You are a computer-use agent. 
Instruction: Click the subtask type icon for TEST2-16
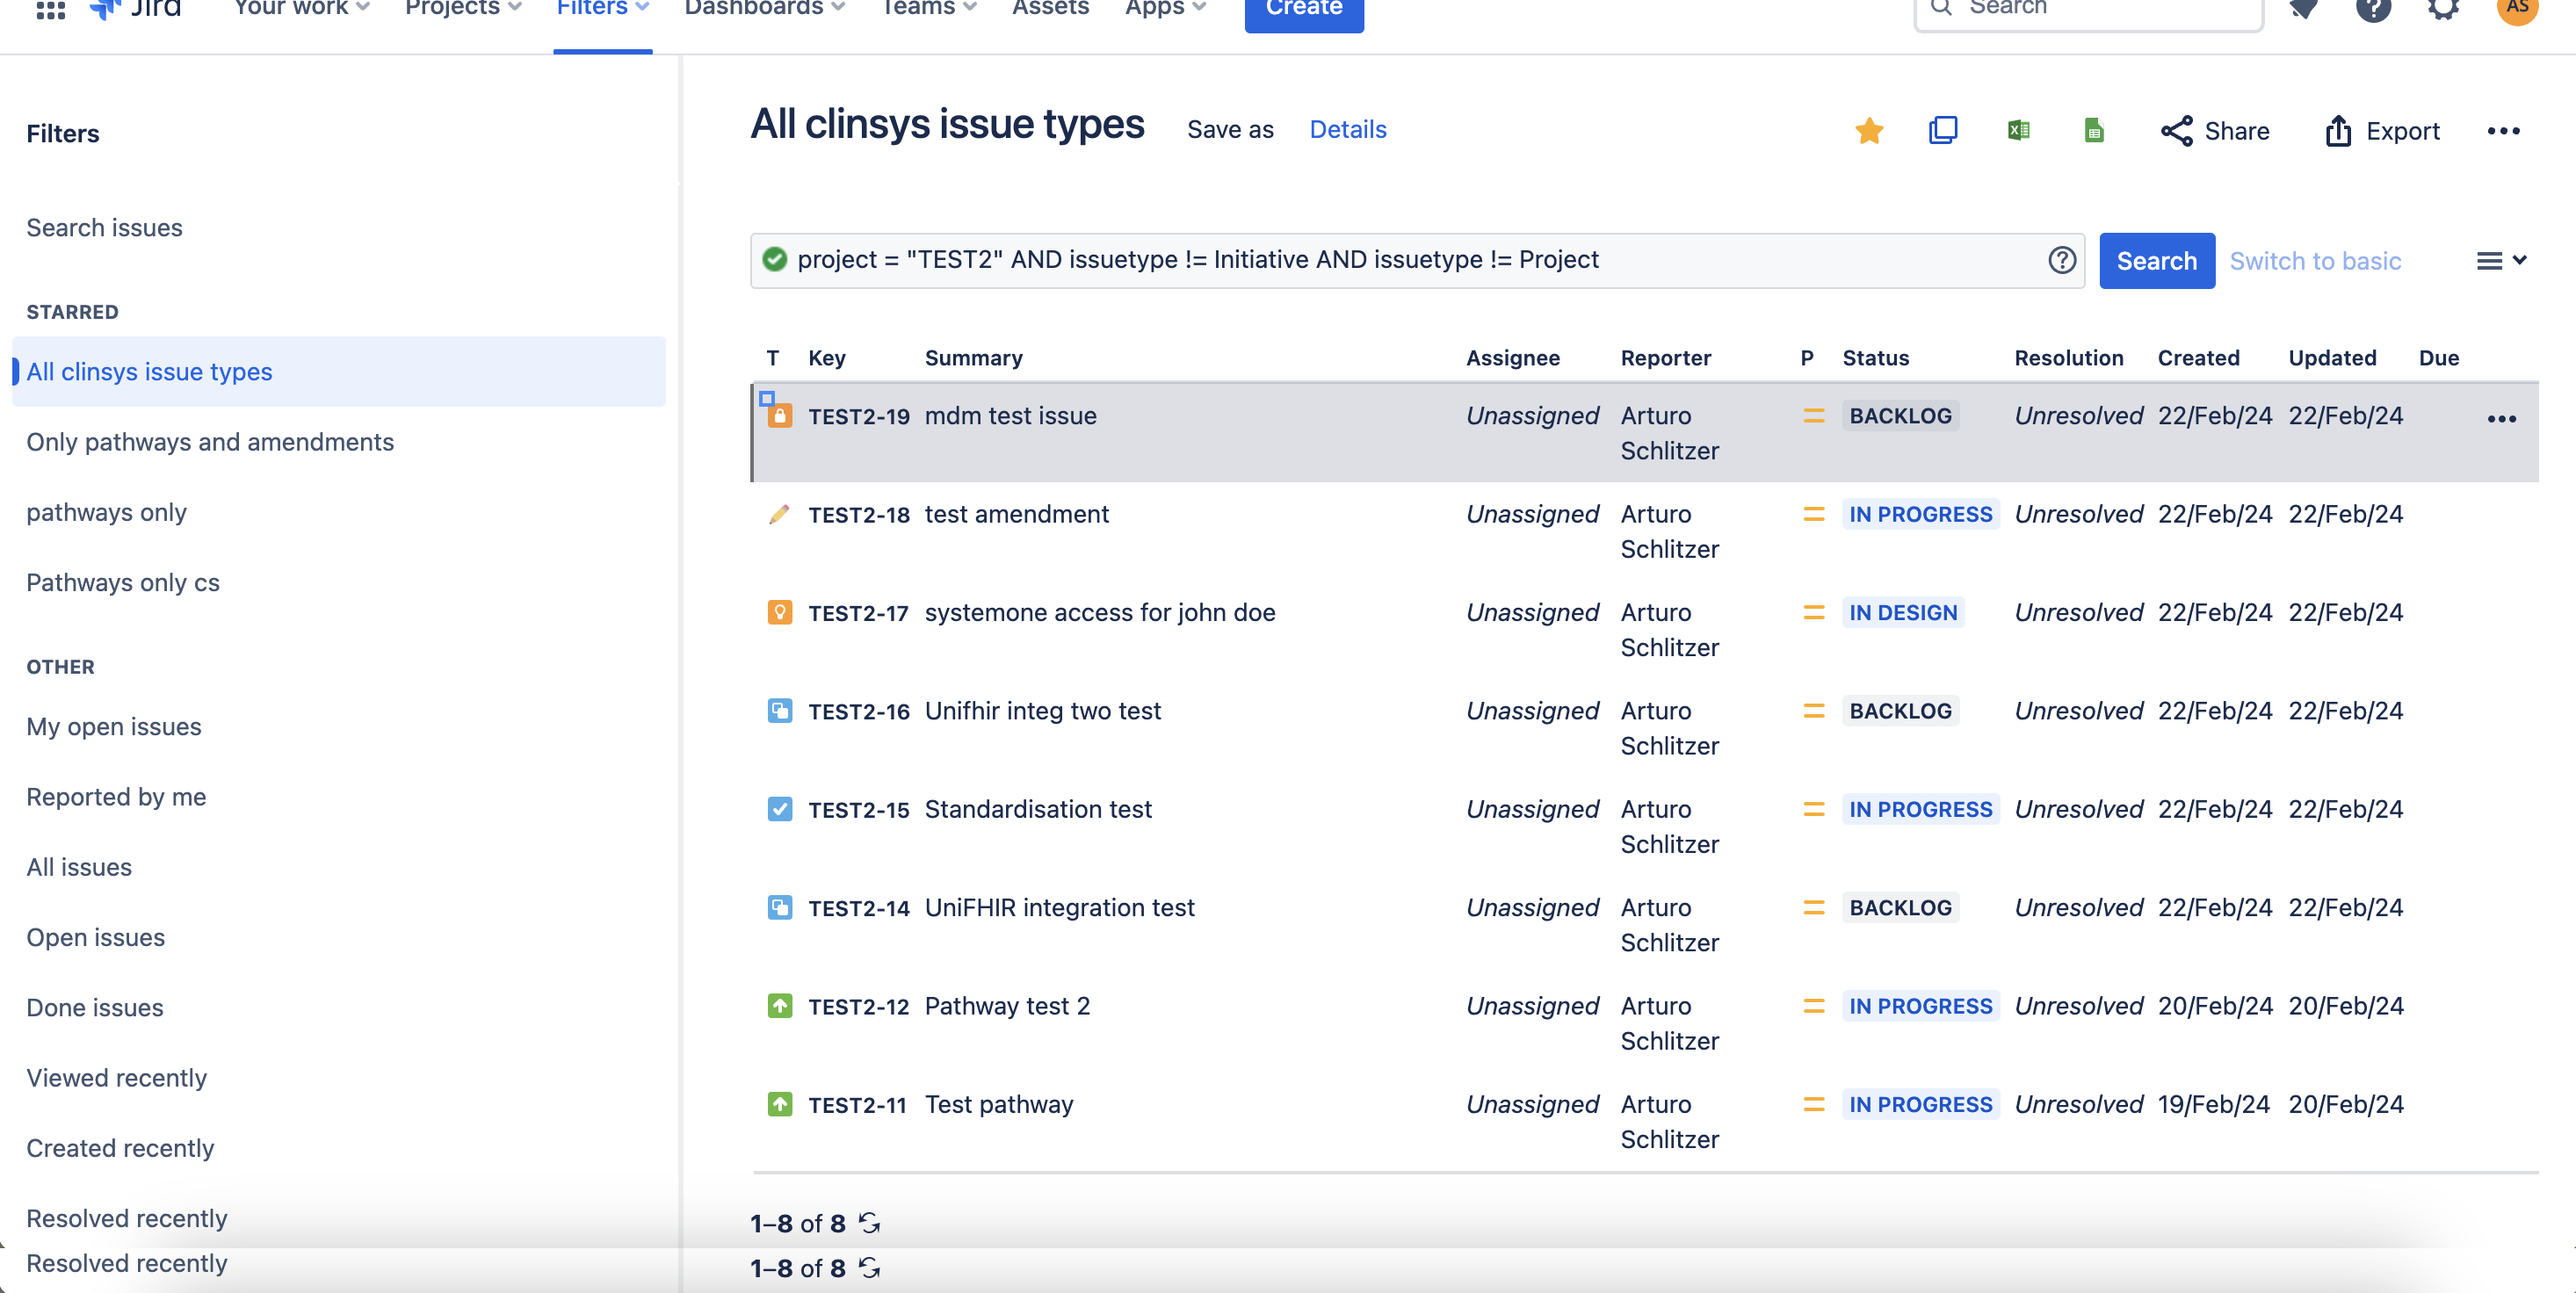click(779, 711)
